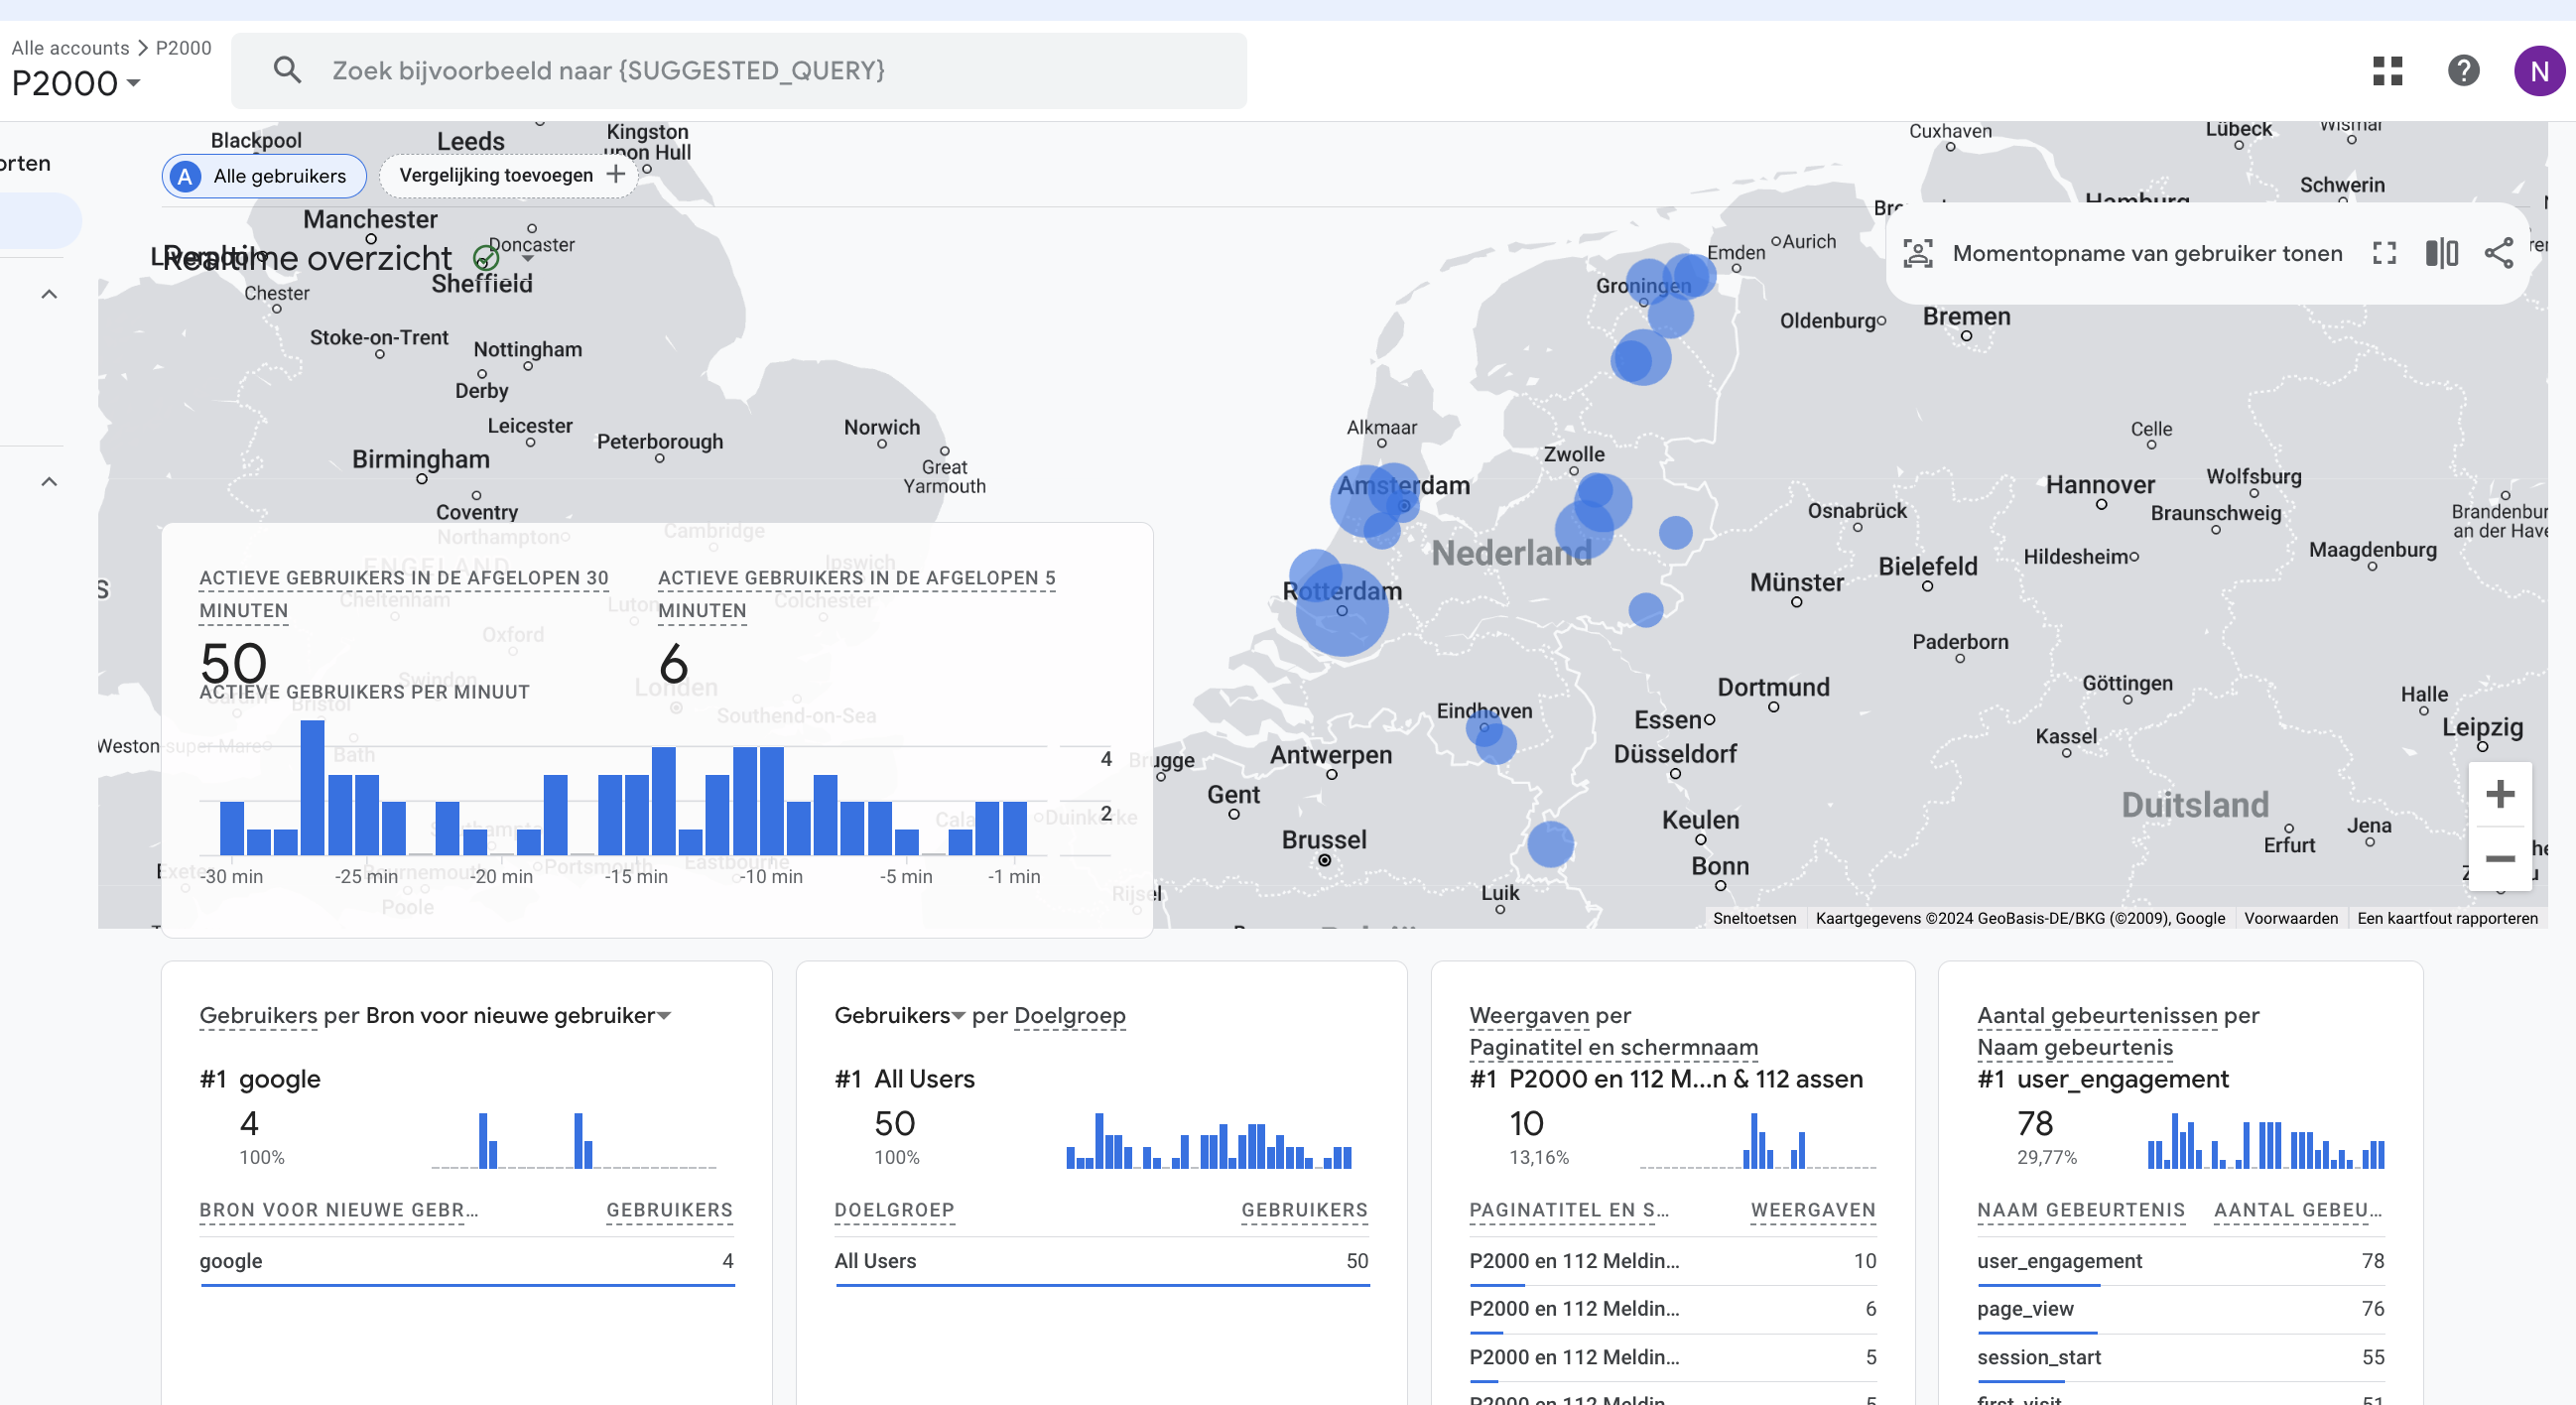Screen dimensions: 2576x1405
Task: Click the green realtime status check icon
Action: pyautogui.click(x=486, y=259)
